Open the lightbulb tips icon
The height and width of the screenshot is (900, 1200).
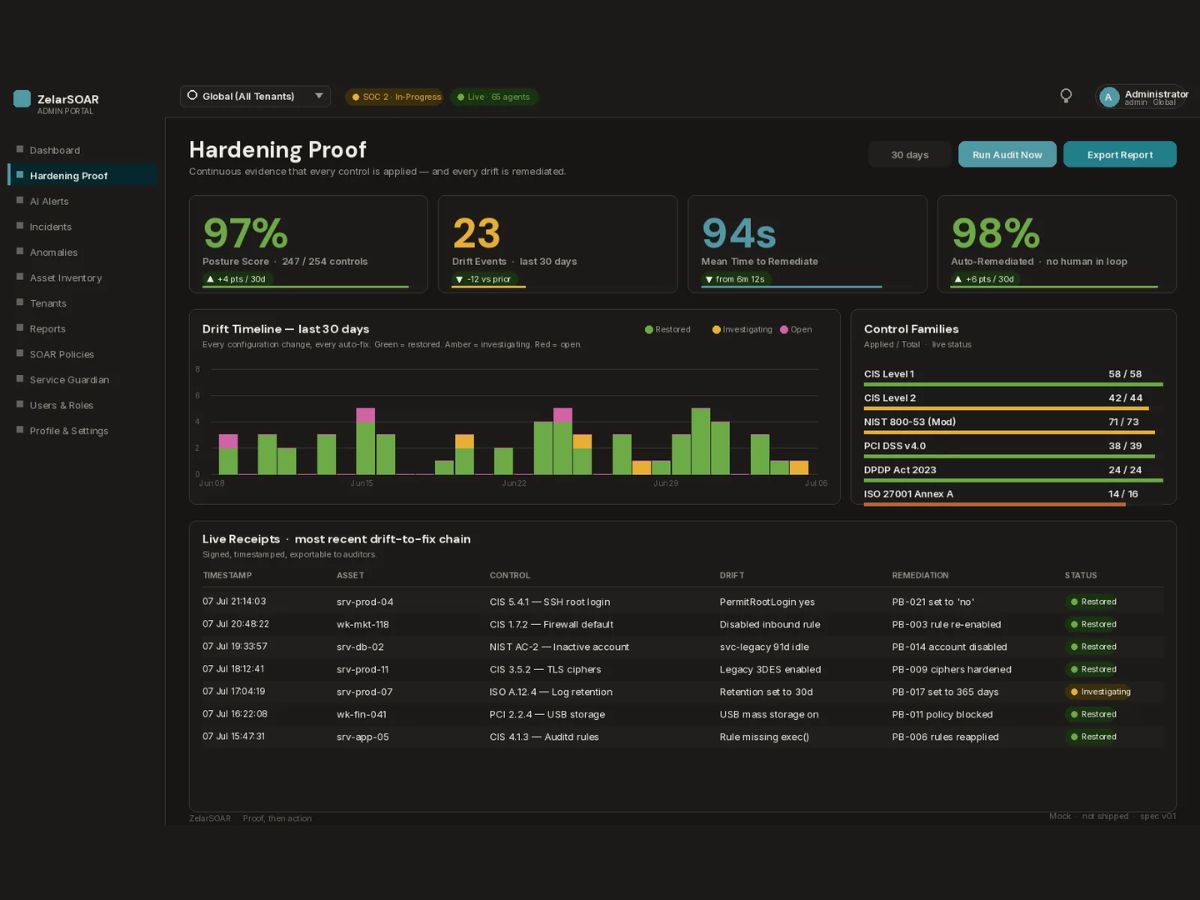(x=1066, y=96)
